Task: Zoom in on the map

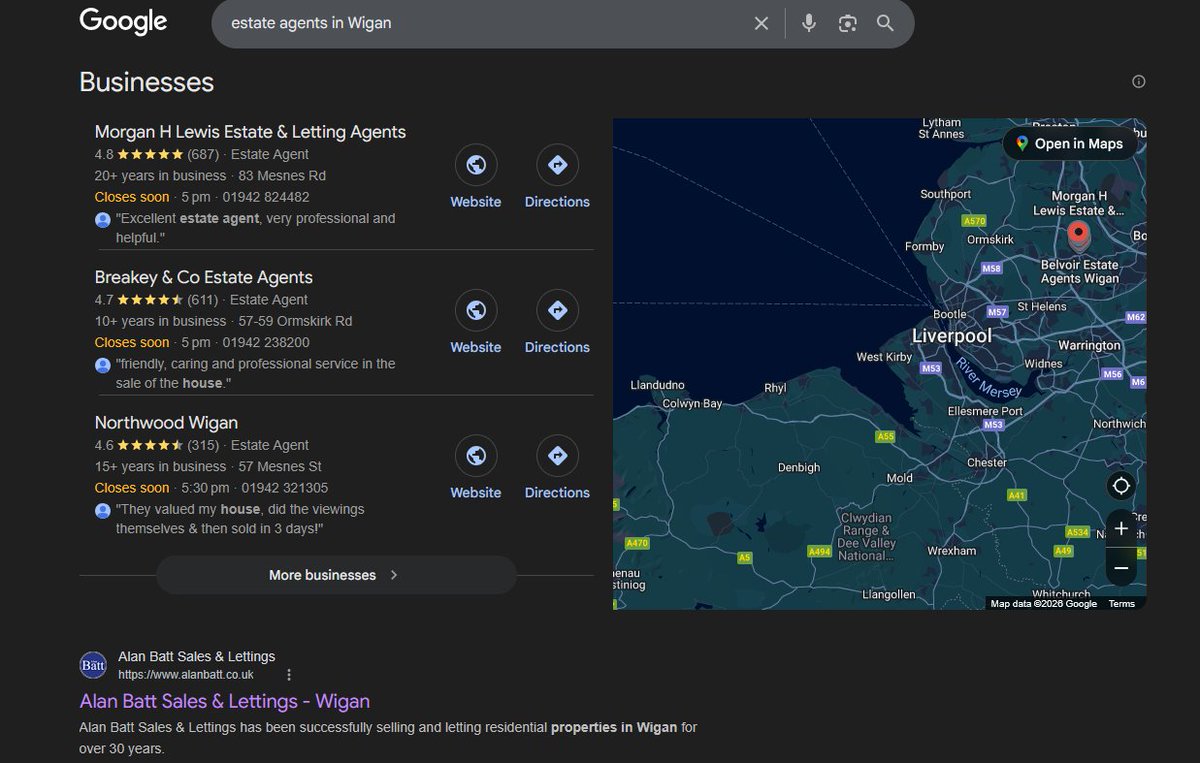Action: [x=1121, y=529]
